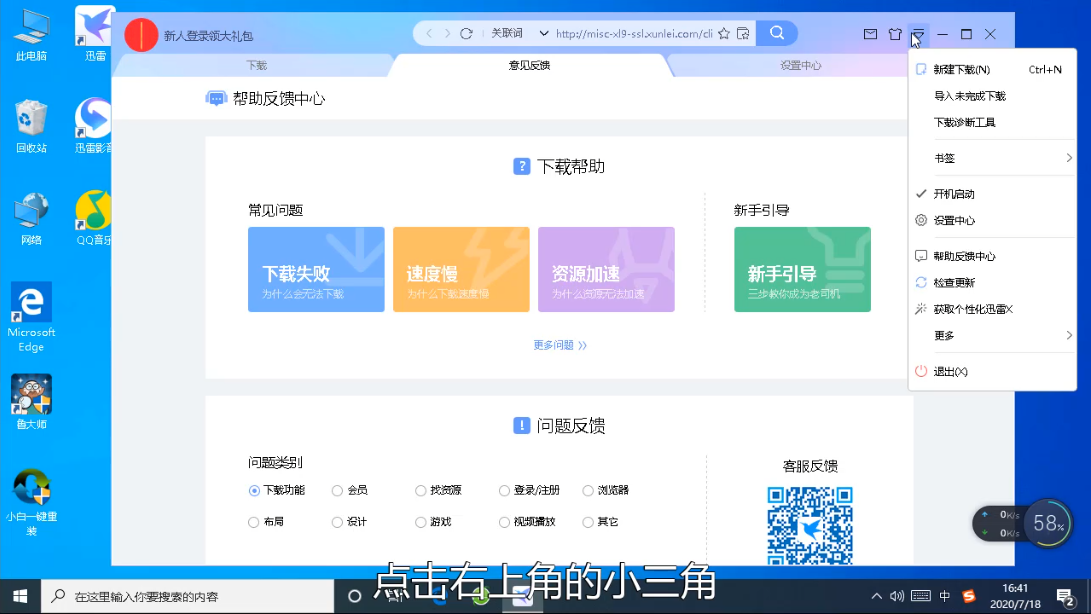The image size is (1091, 614).
Task: Open the 新手引导 green tile
Action: coord(802,270)
